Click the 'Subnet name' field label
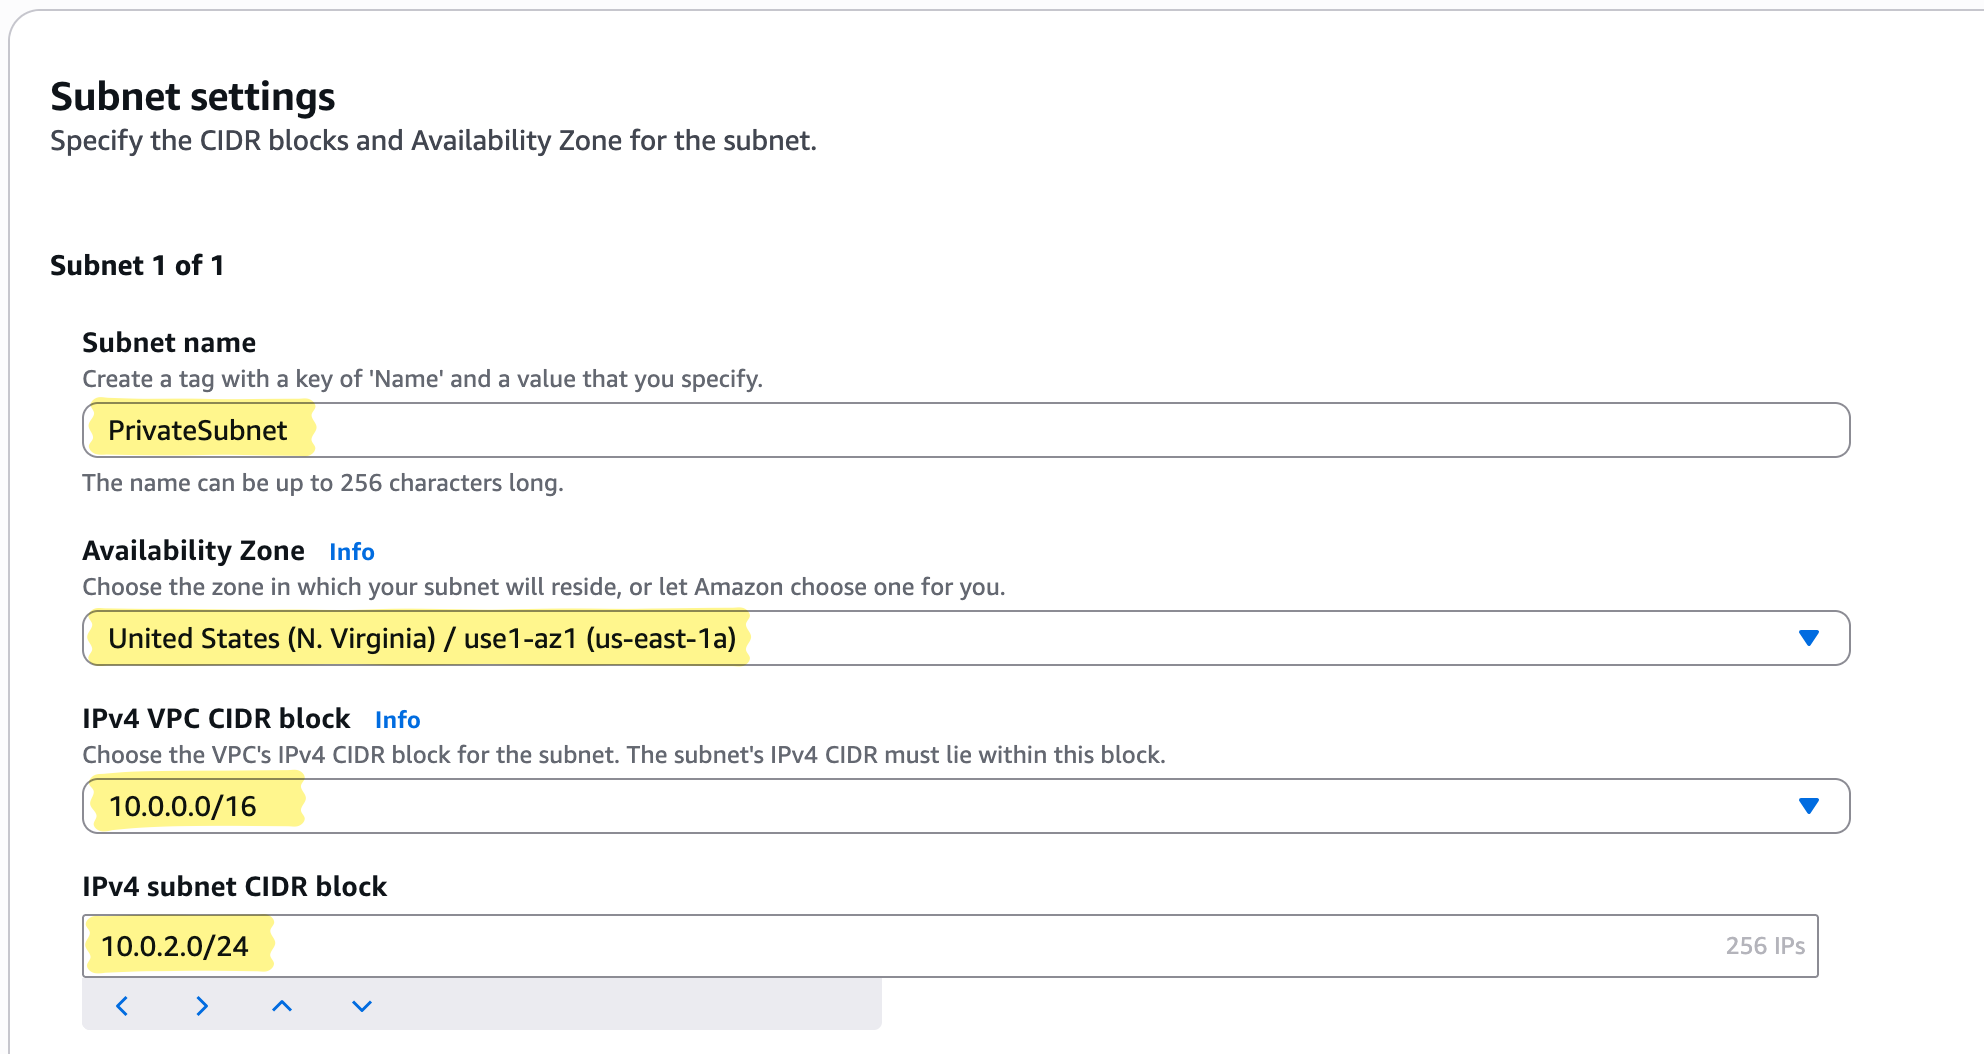 tap(169, 343)
